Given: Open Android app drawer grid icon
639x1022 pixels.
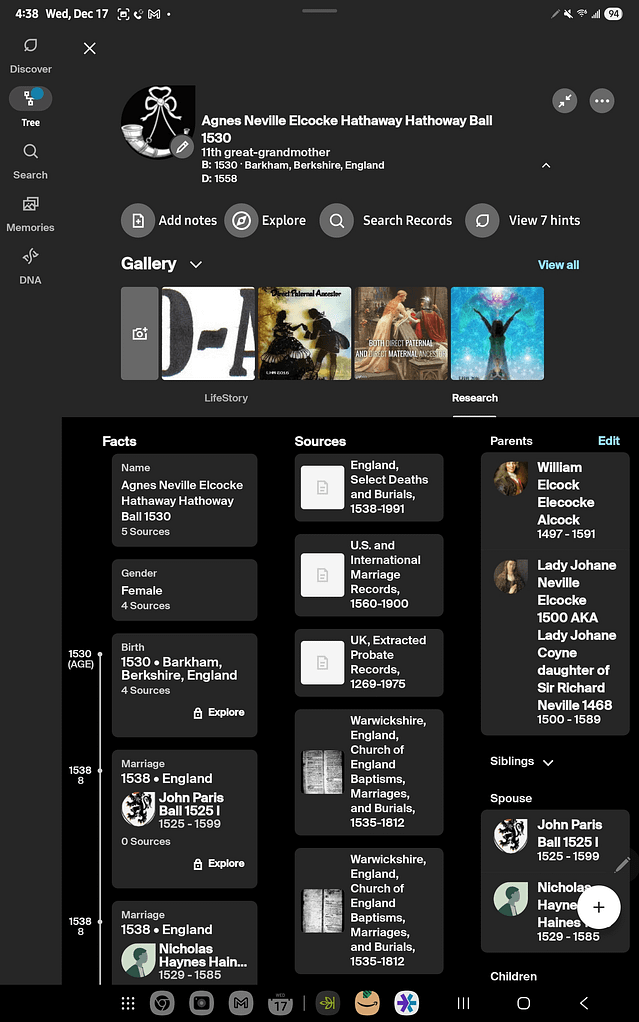Looking at the screenshot, I should tap(128, 1003).
